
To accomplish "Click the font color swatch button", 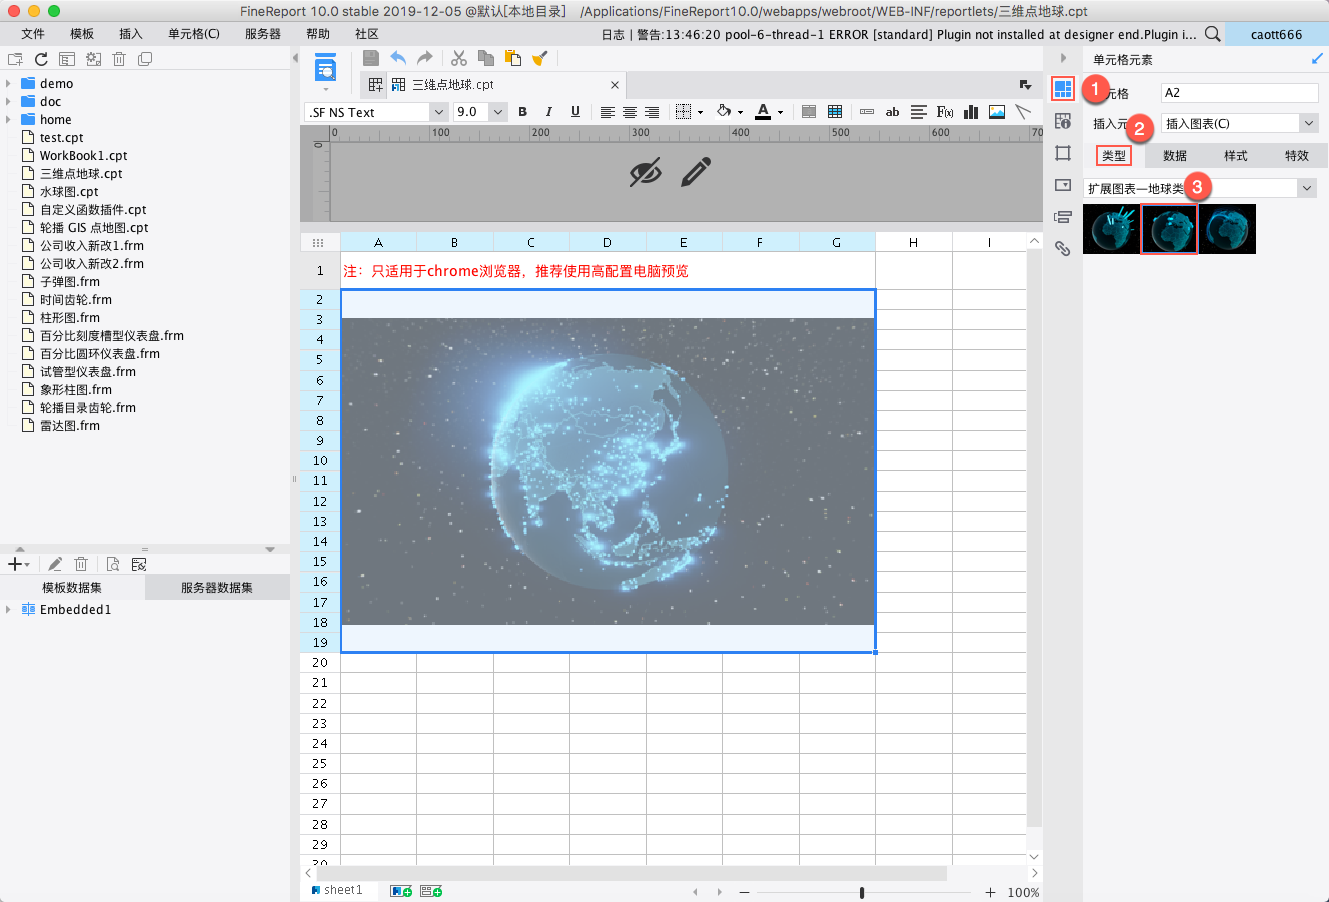I will [763, 112].
